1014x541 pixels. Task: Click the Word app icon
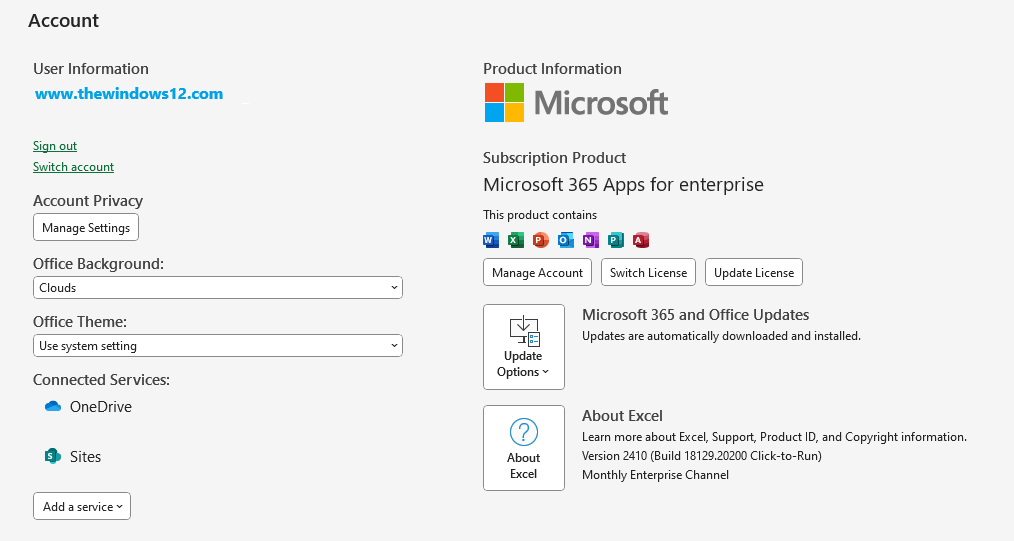[491, 240]
